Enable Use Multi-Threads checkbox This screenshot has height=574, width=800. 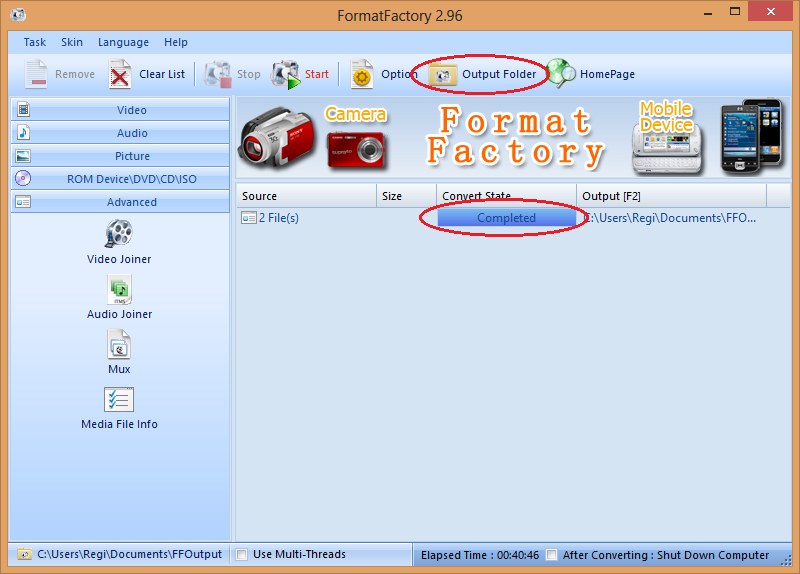click(x=242, y=555)
